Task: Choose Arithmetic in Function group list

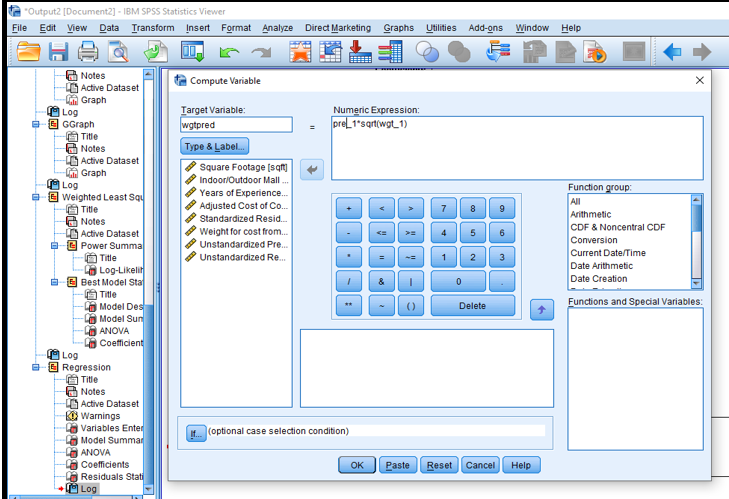Action: (589, 214)
